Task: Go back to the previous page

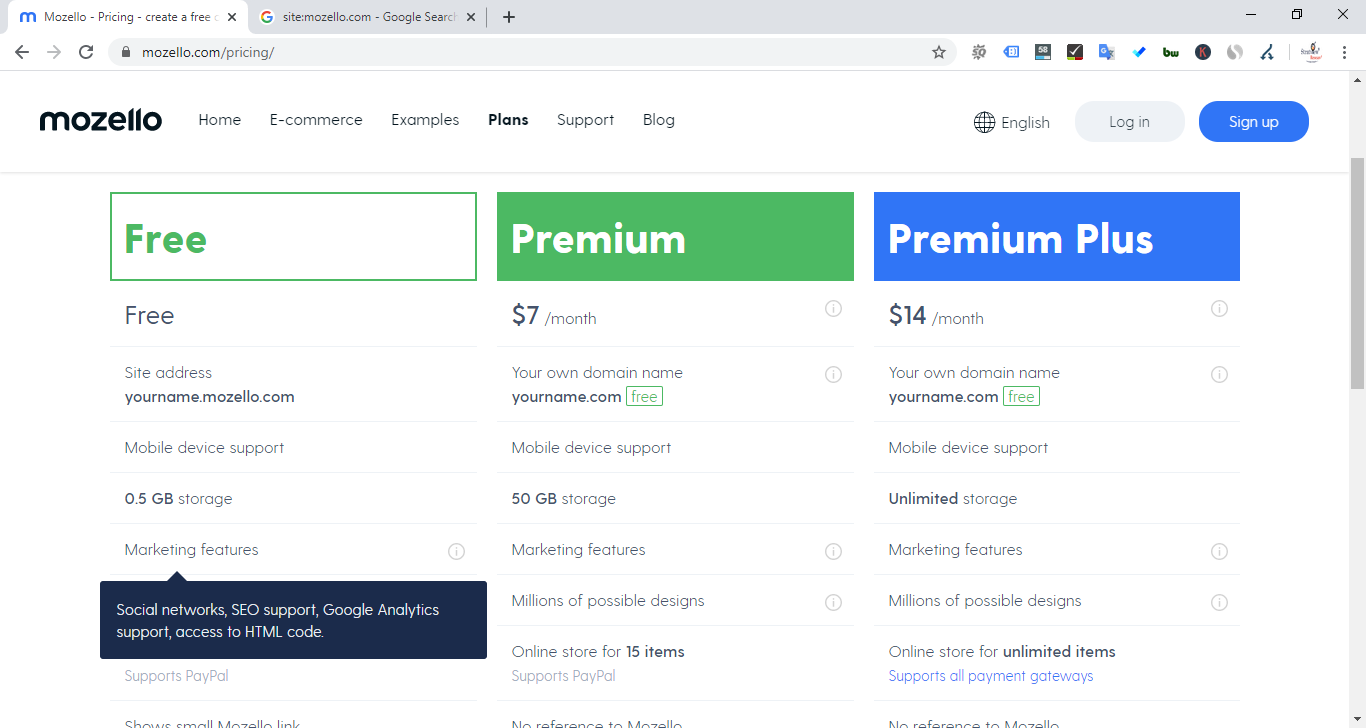Action: pos(22,52)
